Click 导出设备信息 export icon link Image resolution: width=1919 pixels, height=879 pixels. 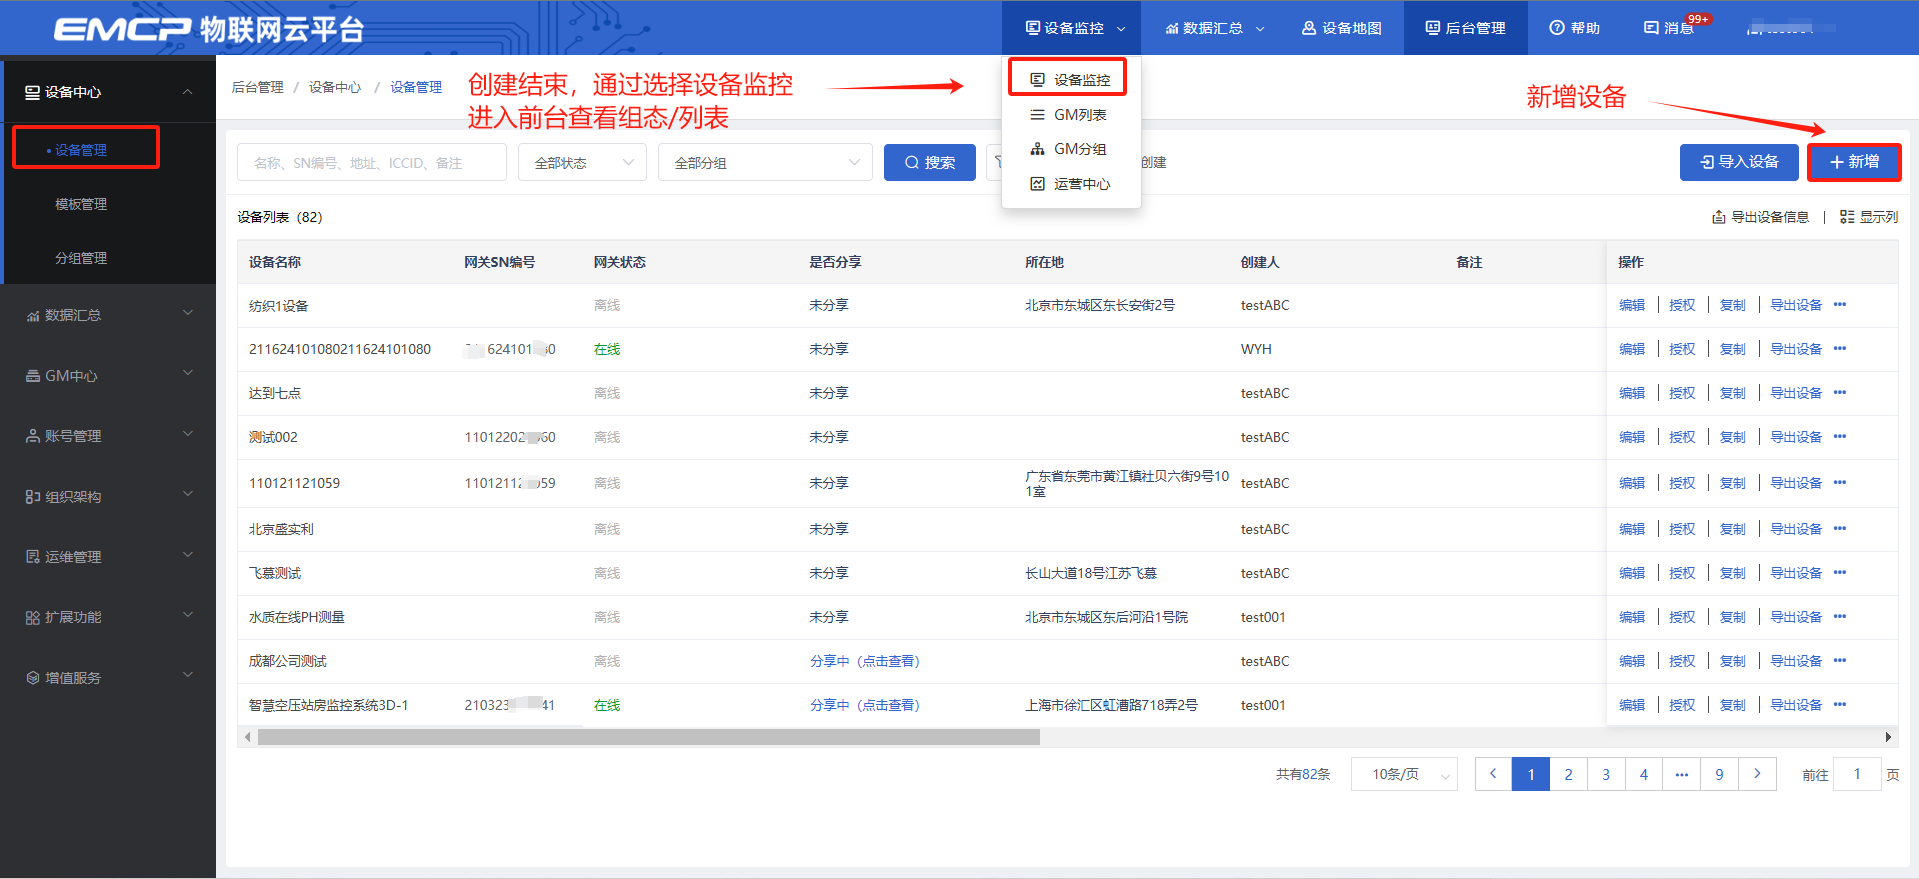1760,217
